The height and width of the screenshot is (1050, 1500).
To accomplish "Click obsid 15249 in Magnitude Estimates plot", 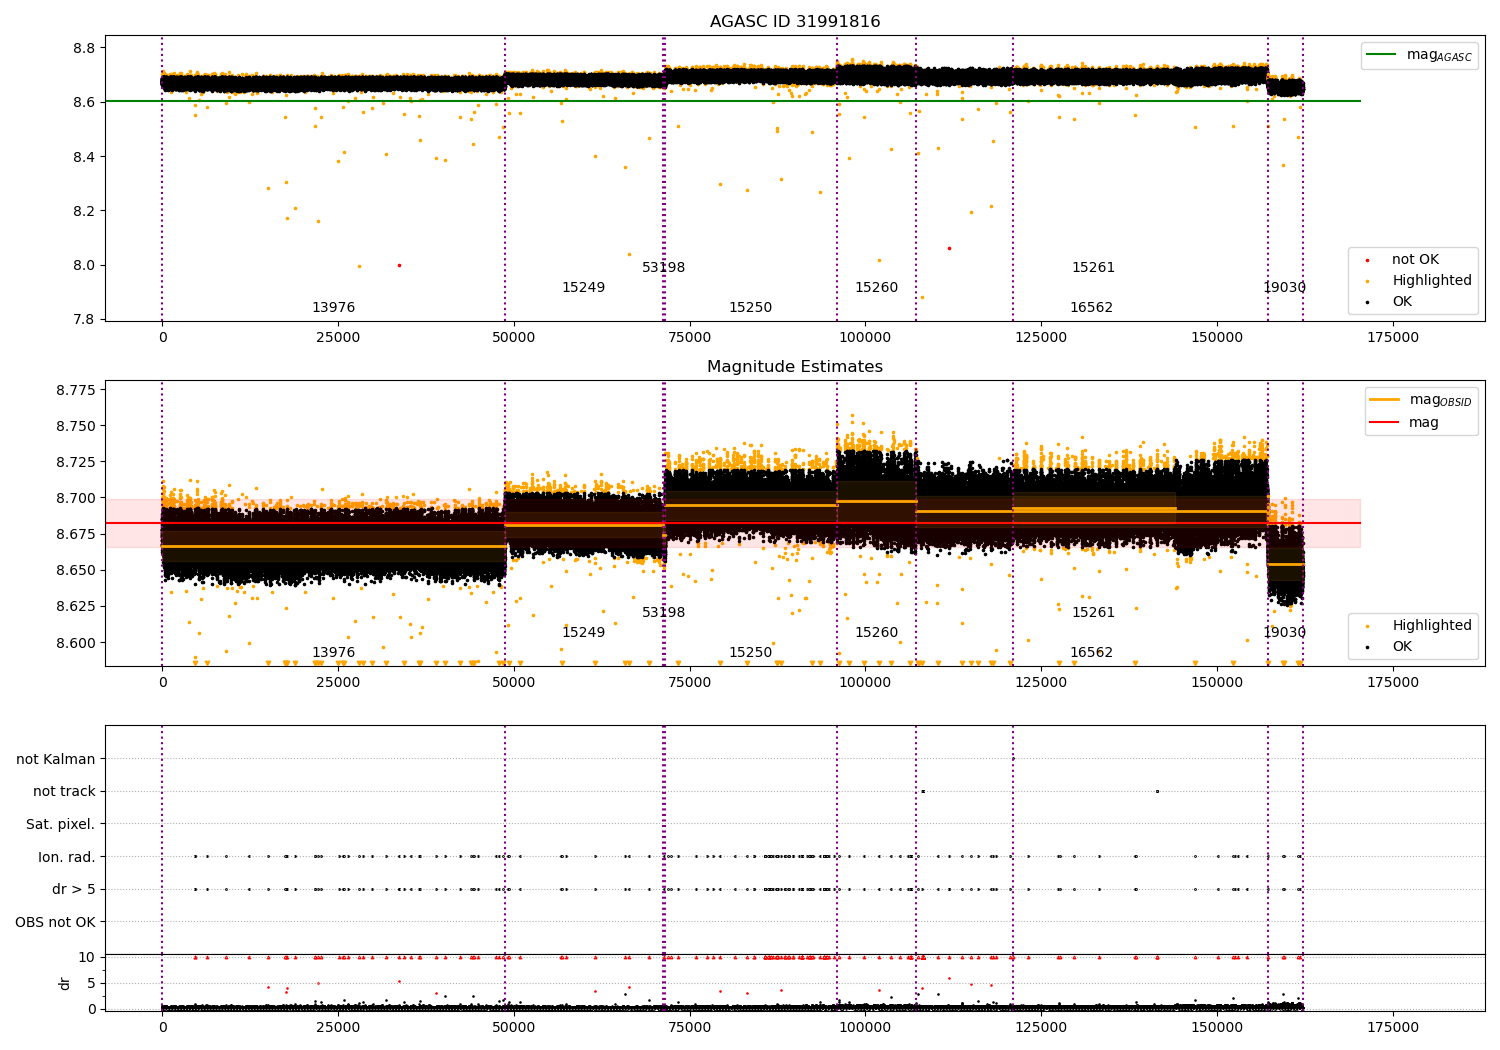I will pos(583,633).
